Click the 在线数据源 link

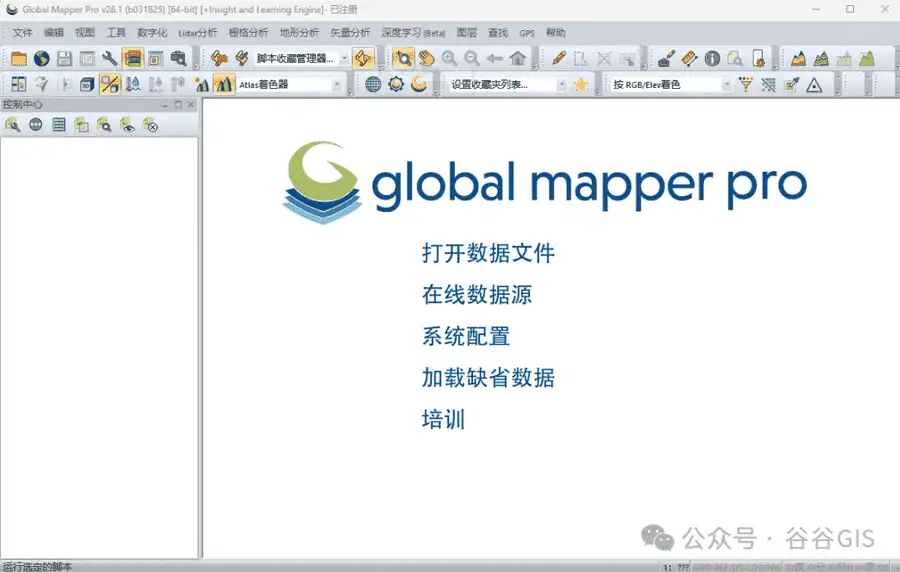coord(476,294)
